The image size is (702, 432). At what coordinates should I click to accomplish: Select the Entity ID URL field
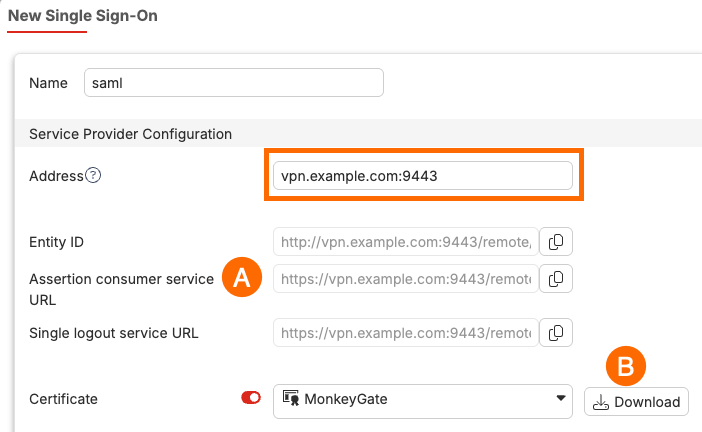coord(406,242)
